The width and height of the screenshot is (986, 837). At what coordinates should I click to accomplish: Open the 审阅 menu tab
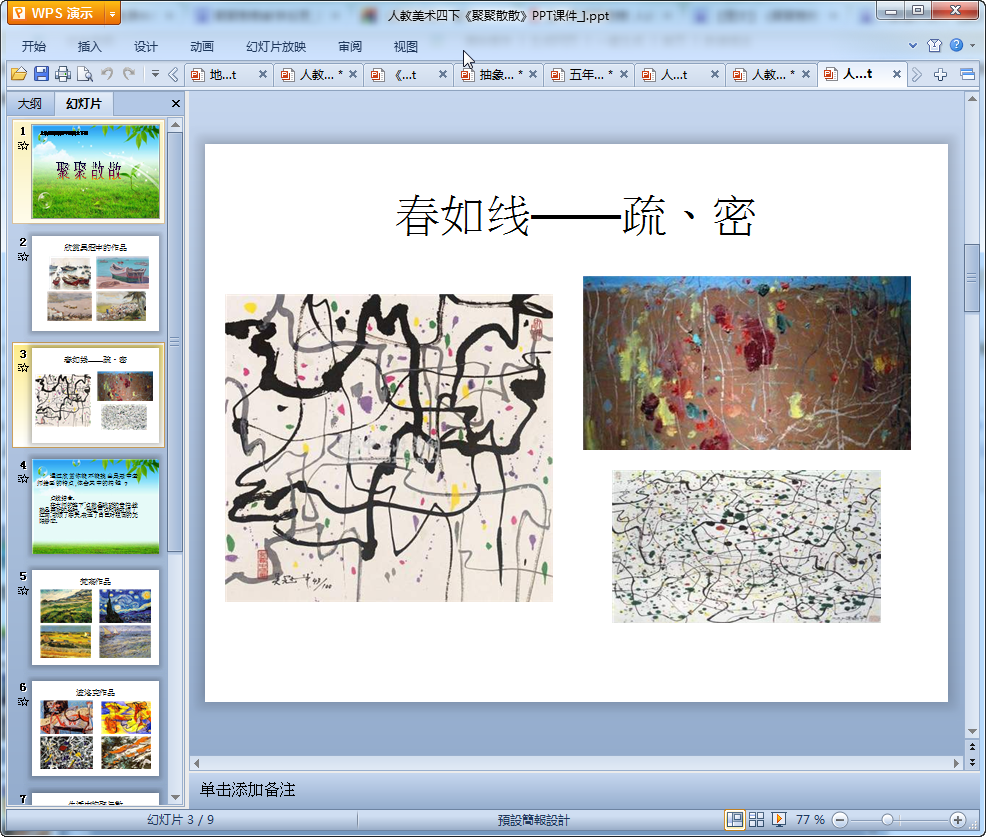[x=350, y=47]
